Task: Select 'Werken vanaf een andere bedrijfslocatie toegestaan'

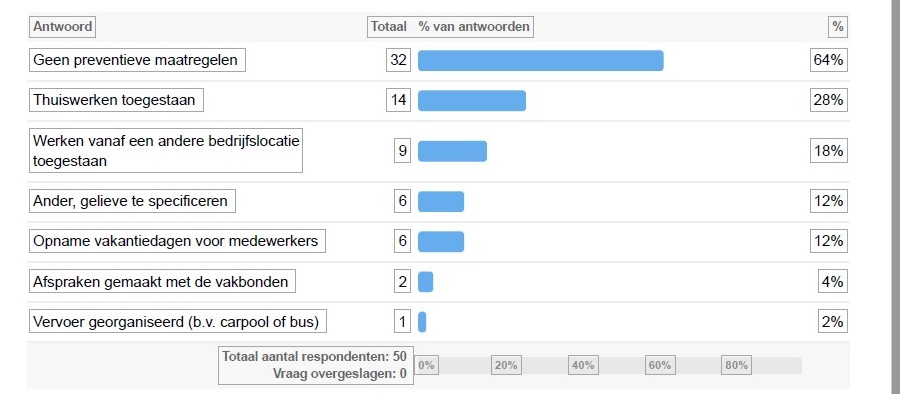Action: click(165, 150)
